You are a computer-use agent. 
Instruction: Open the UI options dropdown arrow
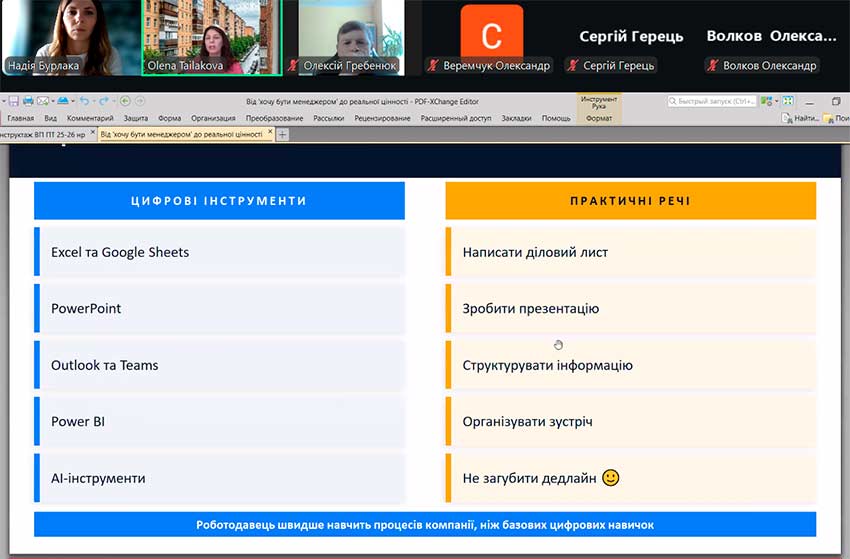(776, 101)
